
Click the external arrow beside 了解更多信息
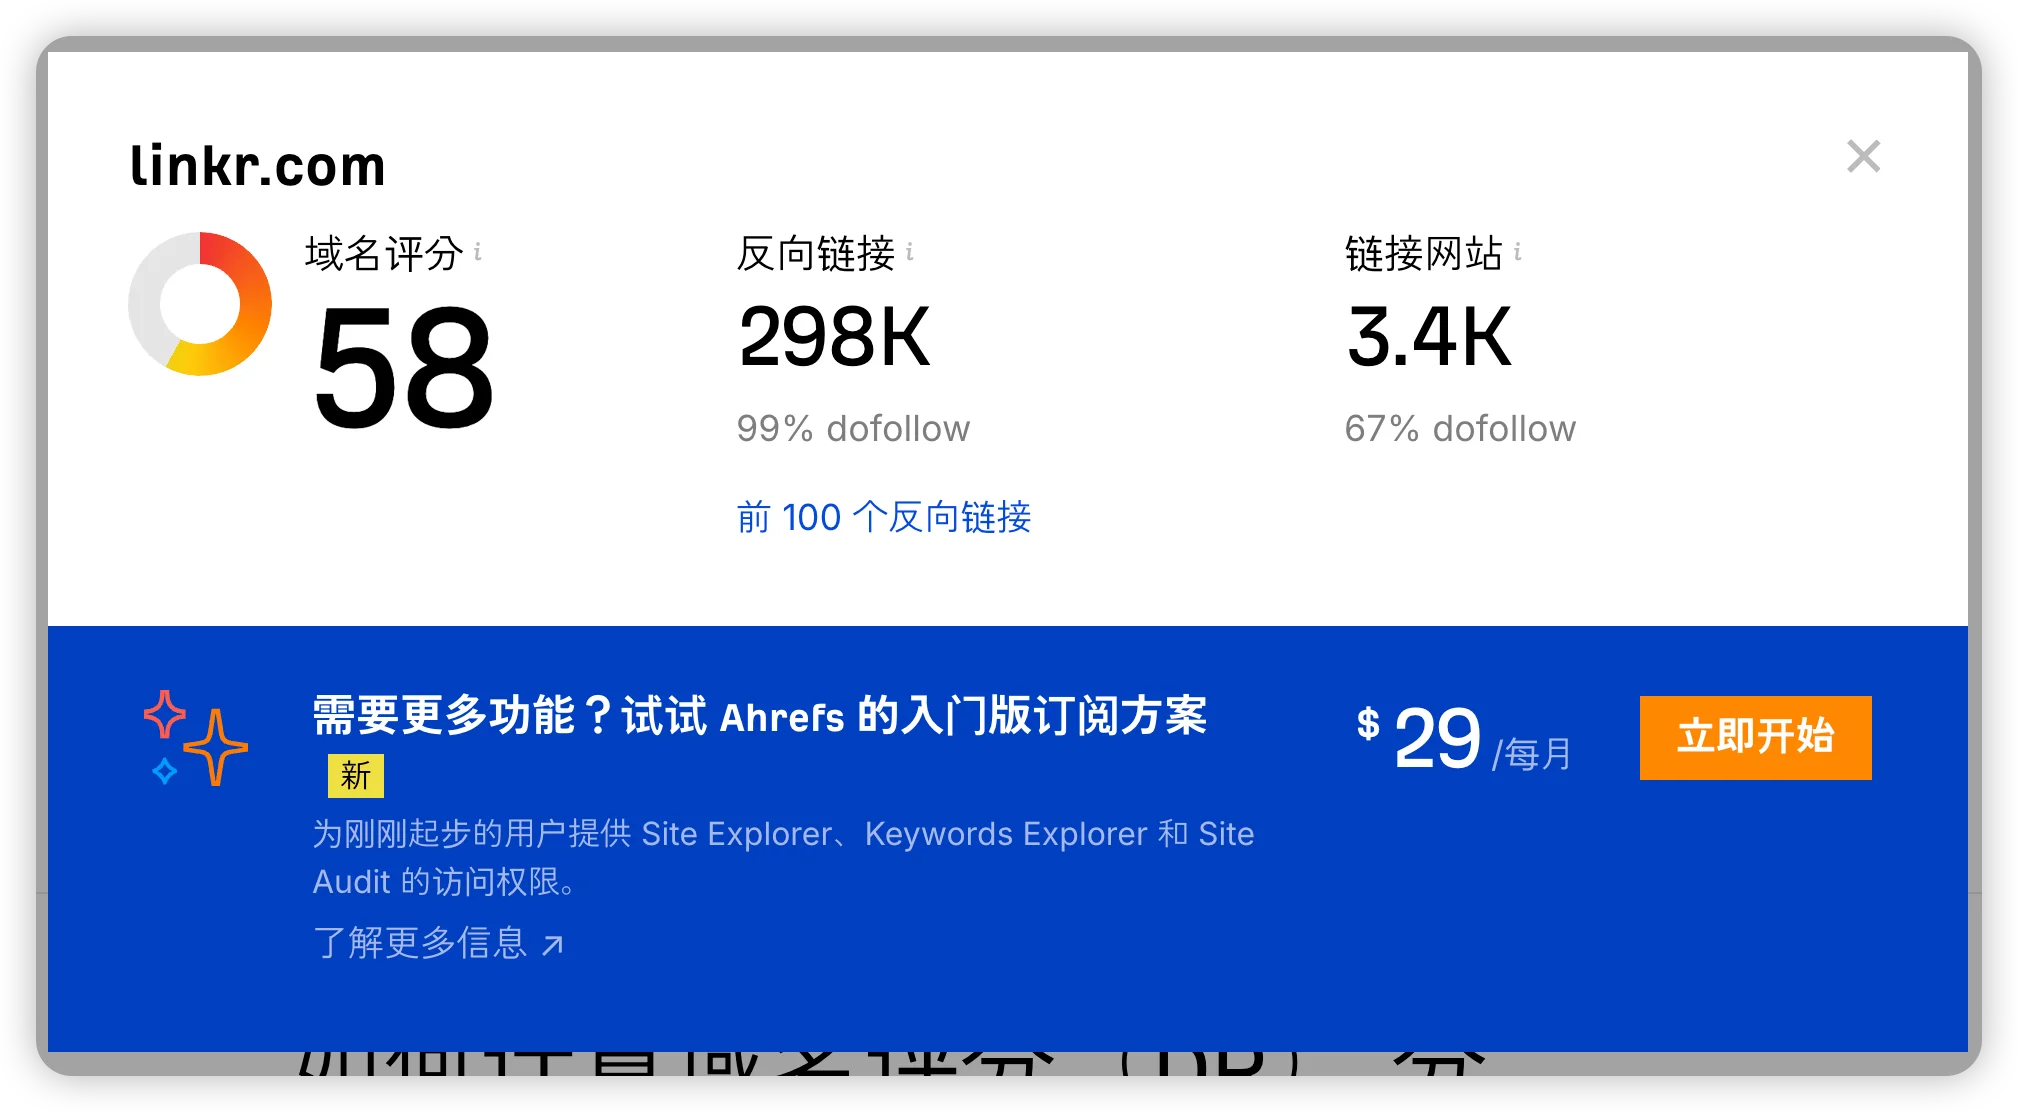tap(552, 944)
